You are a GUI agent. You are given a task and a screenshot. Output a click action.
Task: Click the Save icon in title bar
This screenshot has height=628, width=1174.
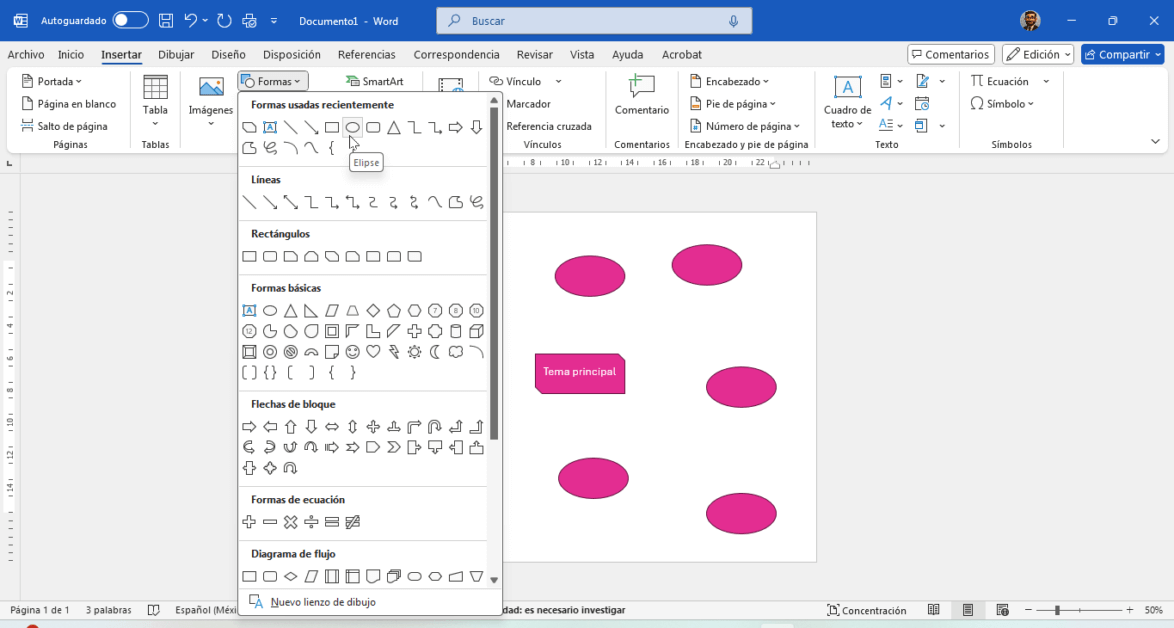tap(166, 20)
